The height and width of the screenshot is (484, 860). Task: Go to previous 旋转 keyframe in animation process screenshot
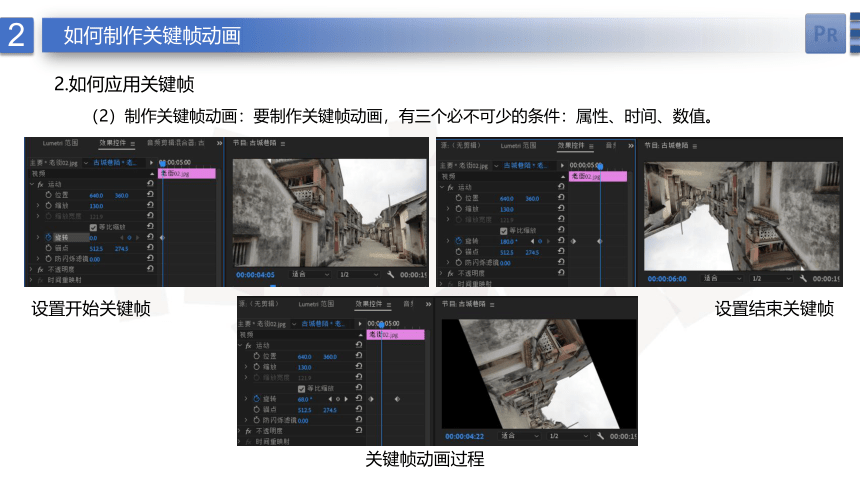330,399
